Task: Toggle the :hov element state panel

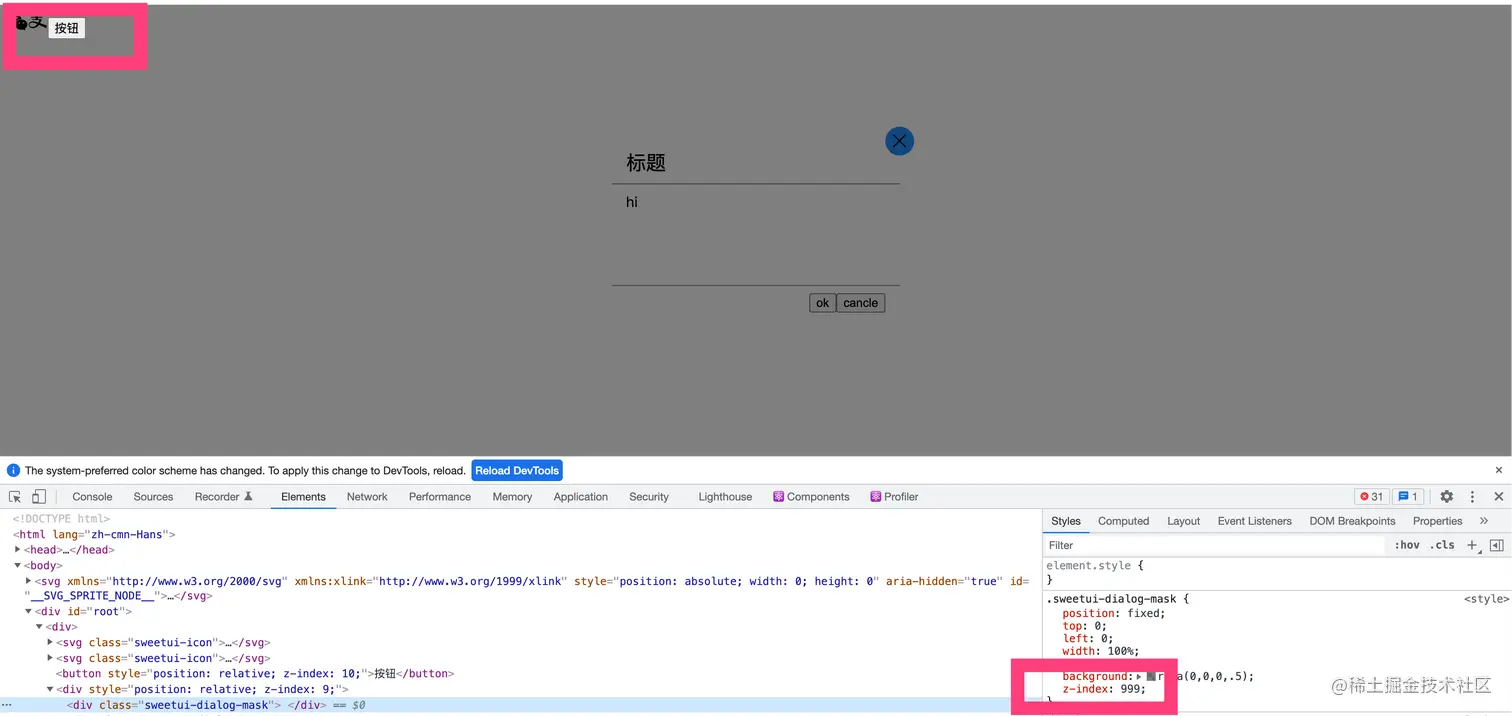Action: click(1407, 545)
